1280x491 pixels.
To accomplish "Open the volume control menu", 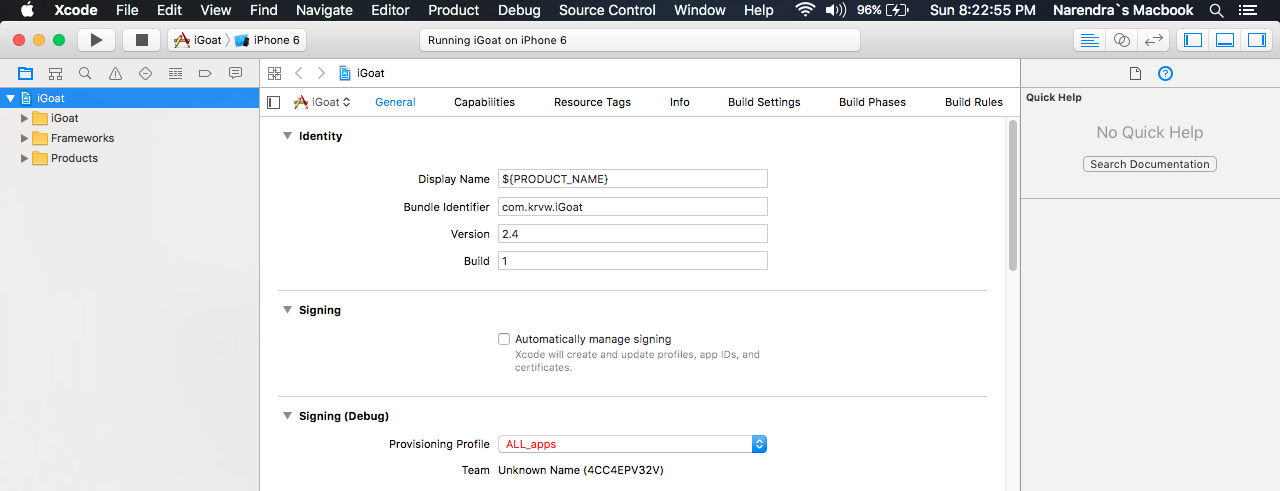I will [836, 10].
